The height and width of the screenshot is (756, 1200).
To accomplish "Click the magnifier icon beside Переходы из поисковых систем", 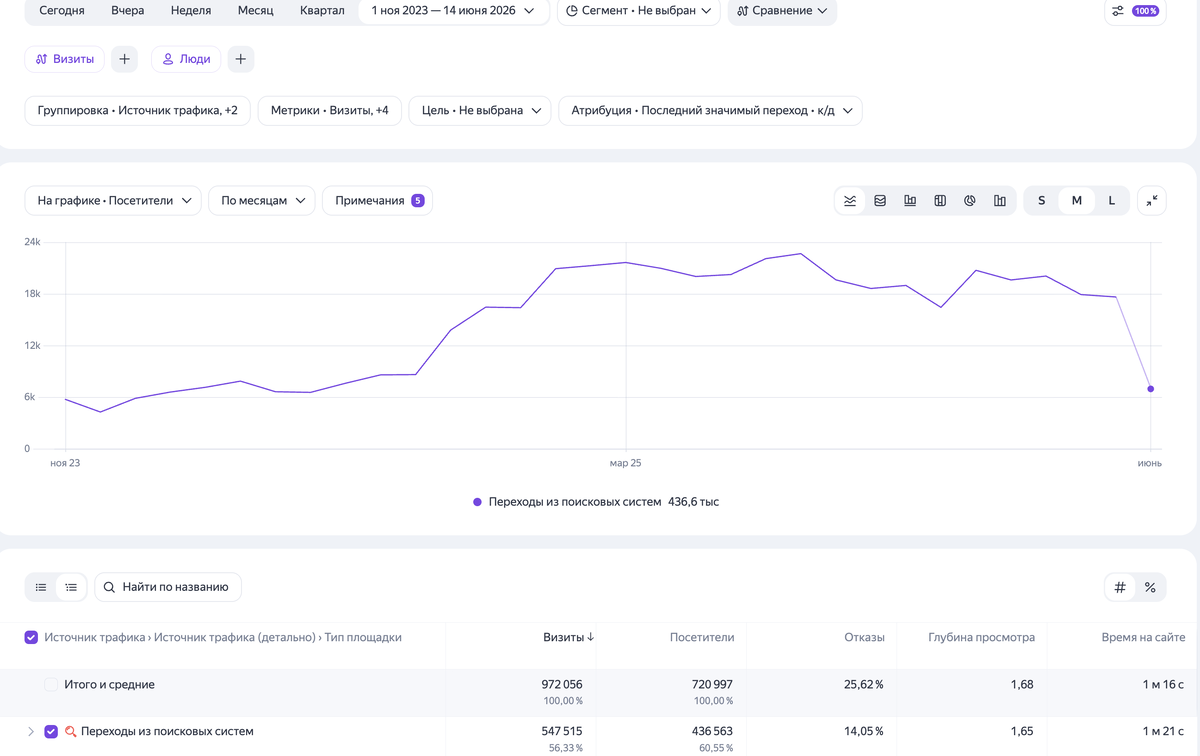I will [x=71, y=732].
